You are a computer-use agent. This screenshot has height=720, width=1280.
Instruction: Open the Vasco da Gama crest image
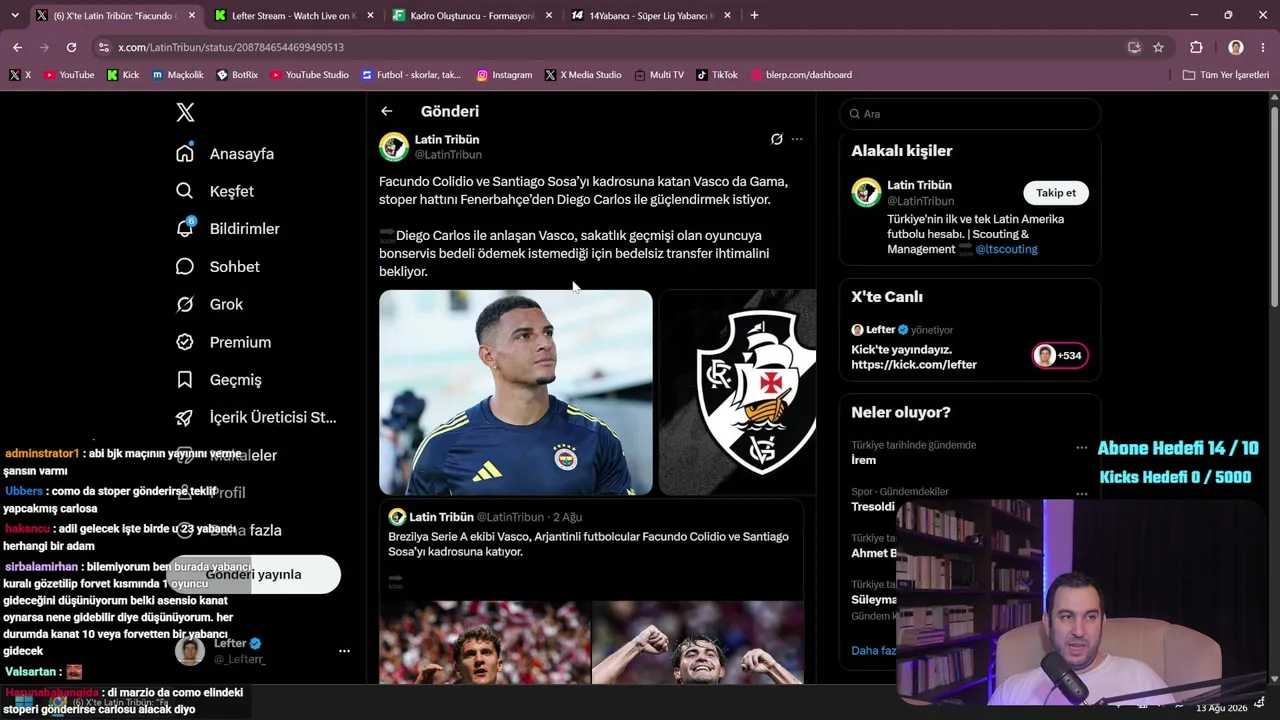[738, 392]
